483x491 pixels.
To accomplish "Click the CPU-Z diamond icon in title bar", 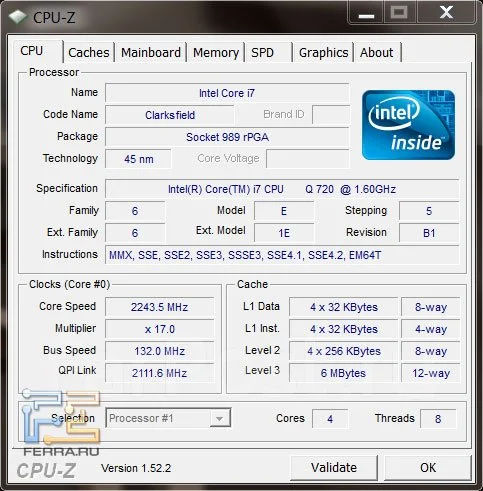I will pos(17,17).
